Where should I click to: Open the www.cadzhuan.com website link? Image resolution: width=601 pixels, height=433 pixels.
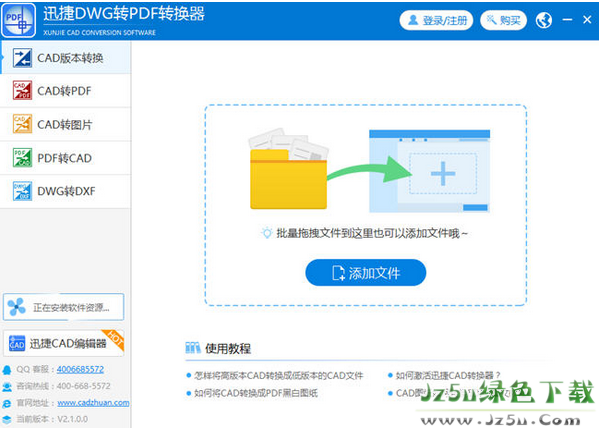pos(93,403)
